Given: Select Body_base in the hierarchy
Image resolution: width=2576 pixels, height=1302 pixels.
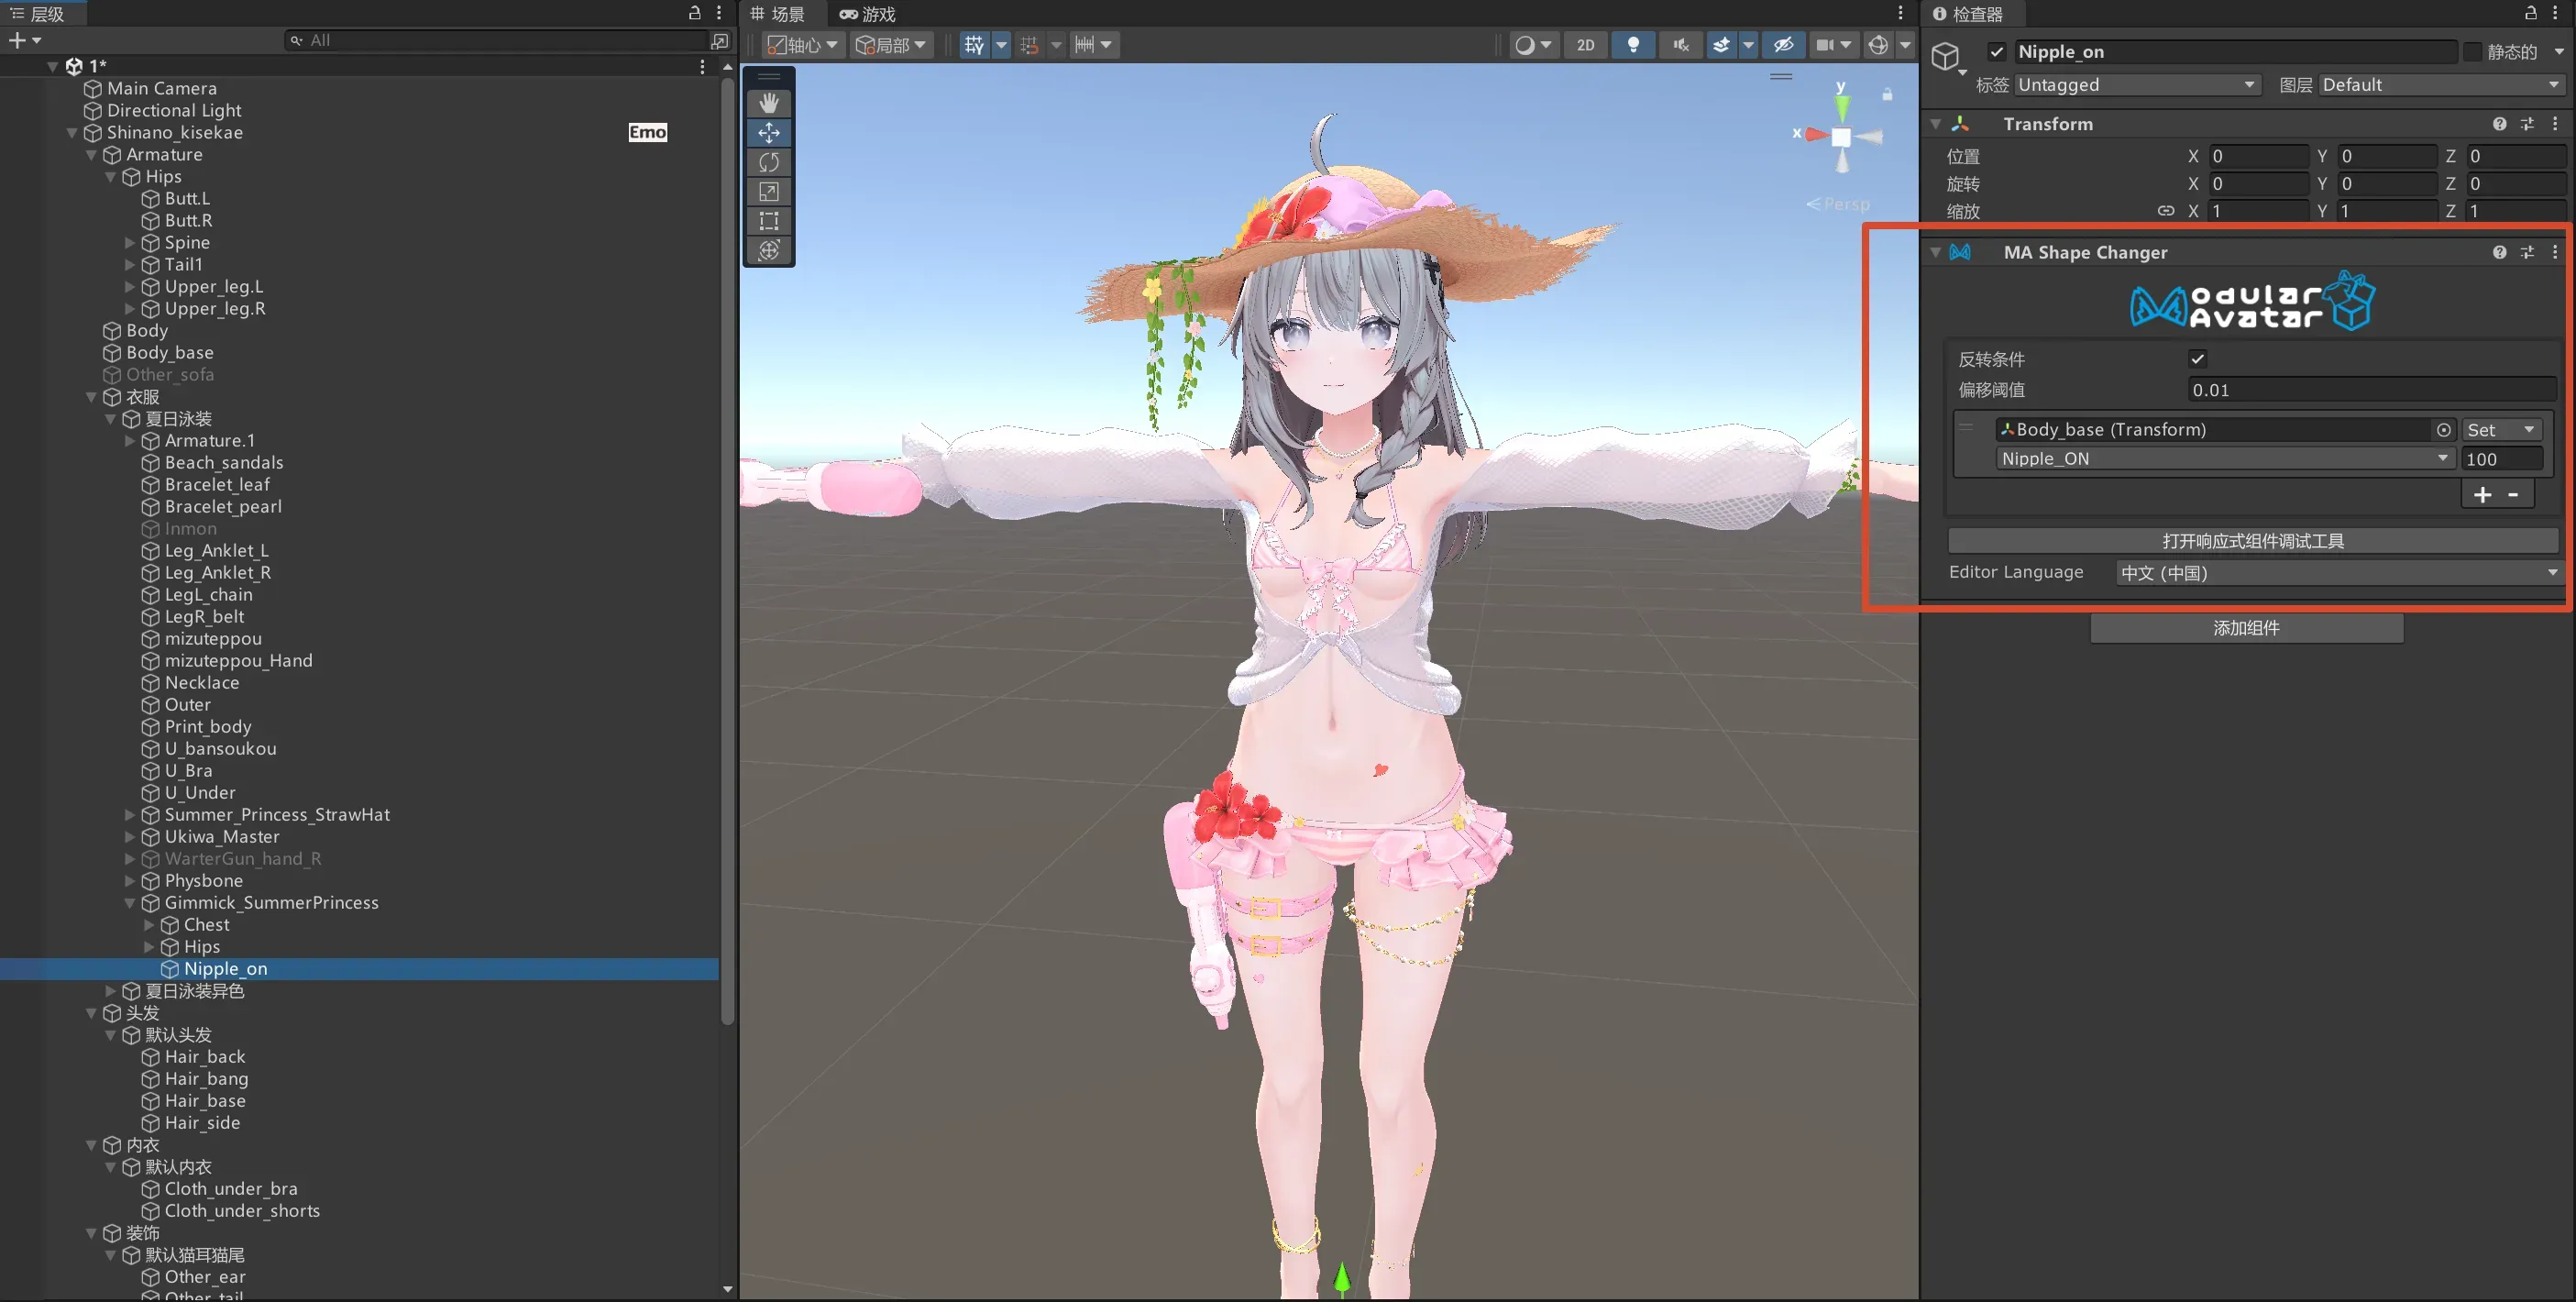Looking at the screenshot, I should (170, 352).
